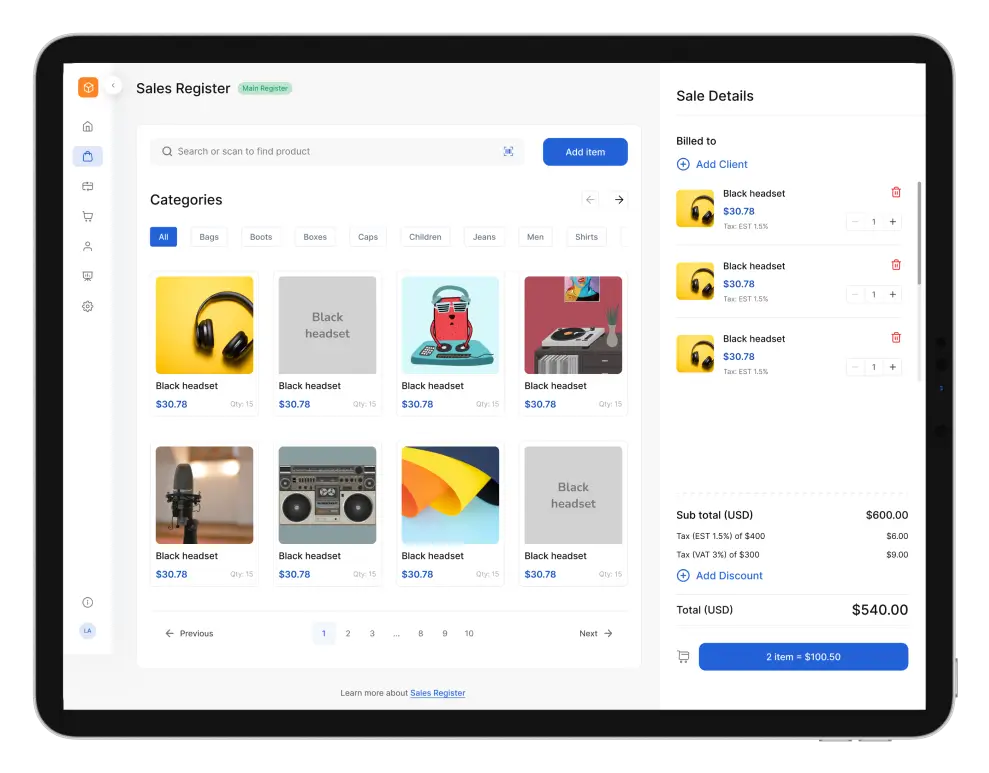Decrease quantity of third Black headset
Image resolution: width=989 pixels, height=773 pixels.
855,367
